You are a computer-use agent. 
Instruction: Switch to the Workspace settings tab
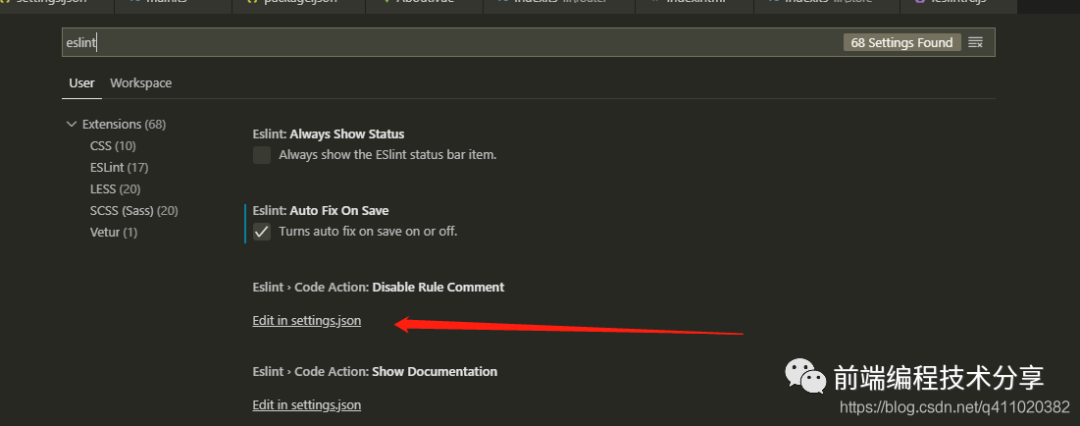[141, 83]
